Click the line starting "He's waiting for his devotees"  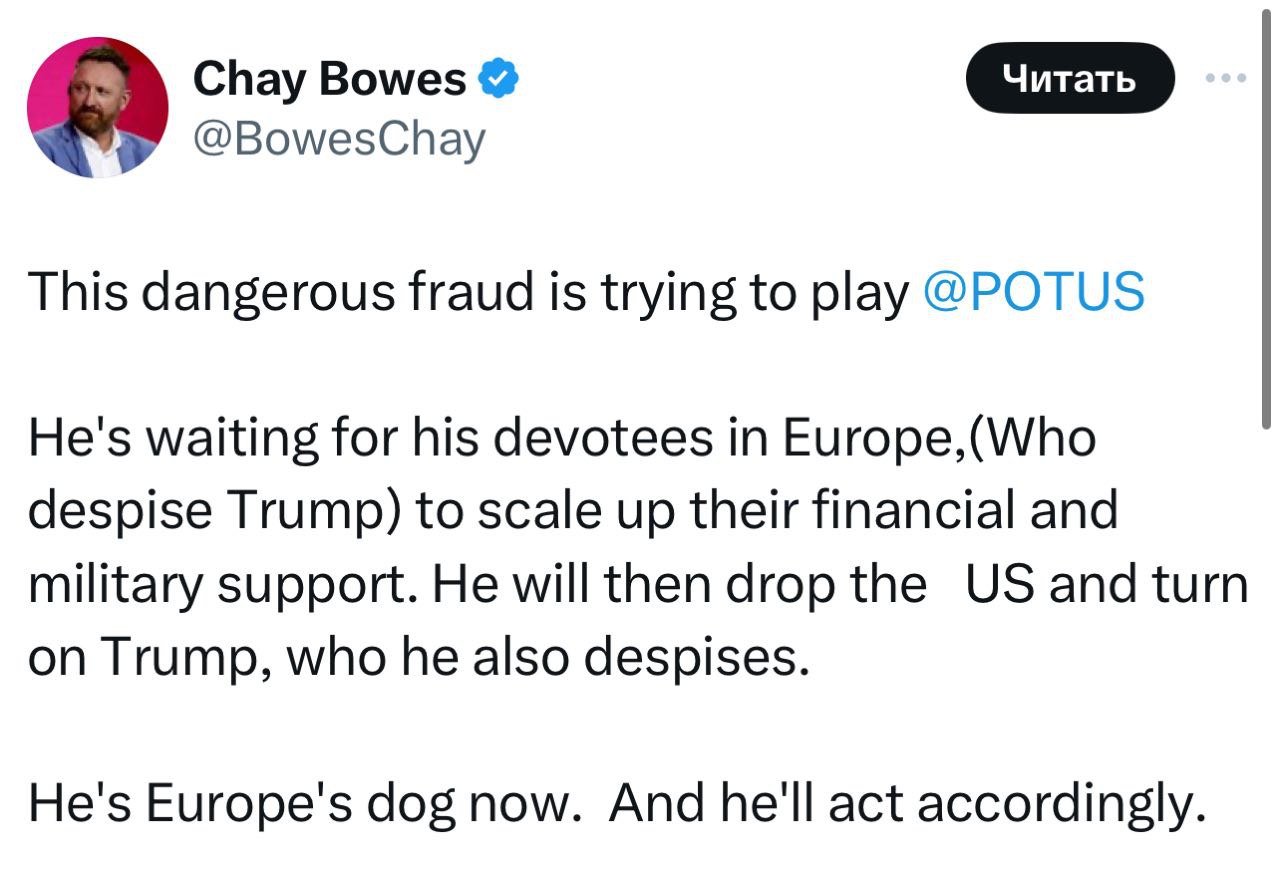(562, 438)
